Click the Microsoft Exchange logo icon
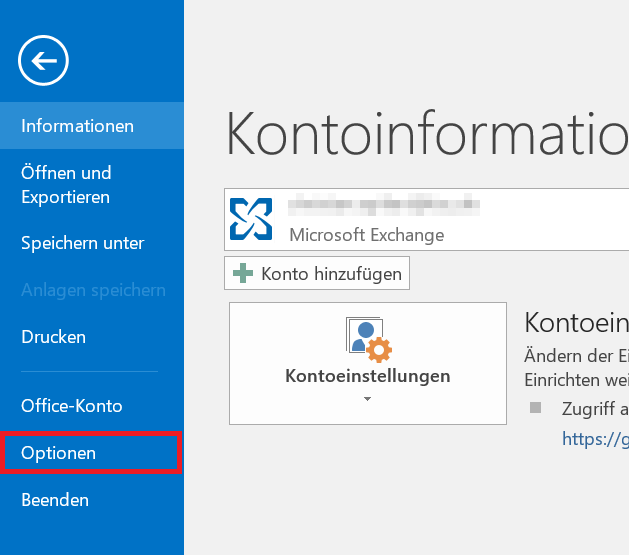The width and height of the screenshot is (629, 555). (x=250, y=218)
